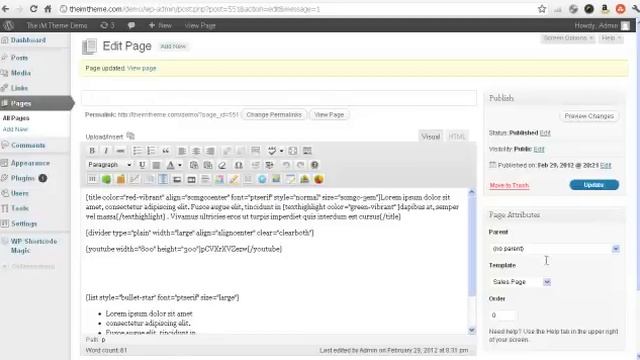The width and height of the screenshot is (640, 360).
Task: Insert ordered numbered list
Action: tap(151, 151)
